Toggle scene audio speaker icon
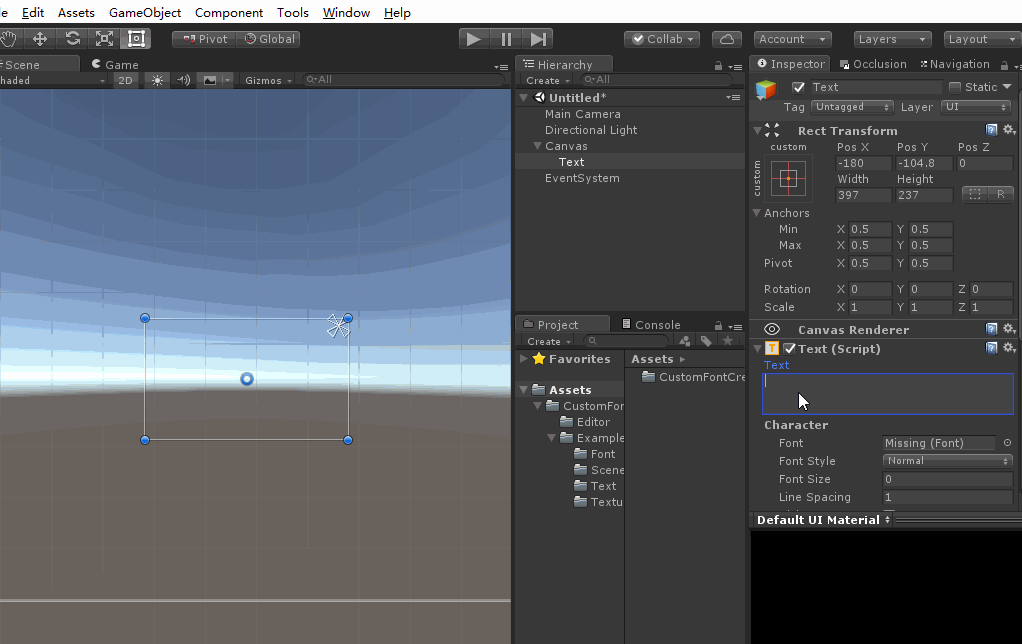The image size is (1022, 644). pyautogui.click(x=184, y=80)
